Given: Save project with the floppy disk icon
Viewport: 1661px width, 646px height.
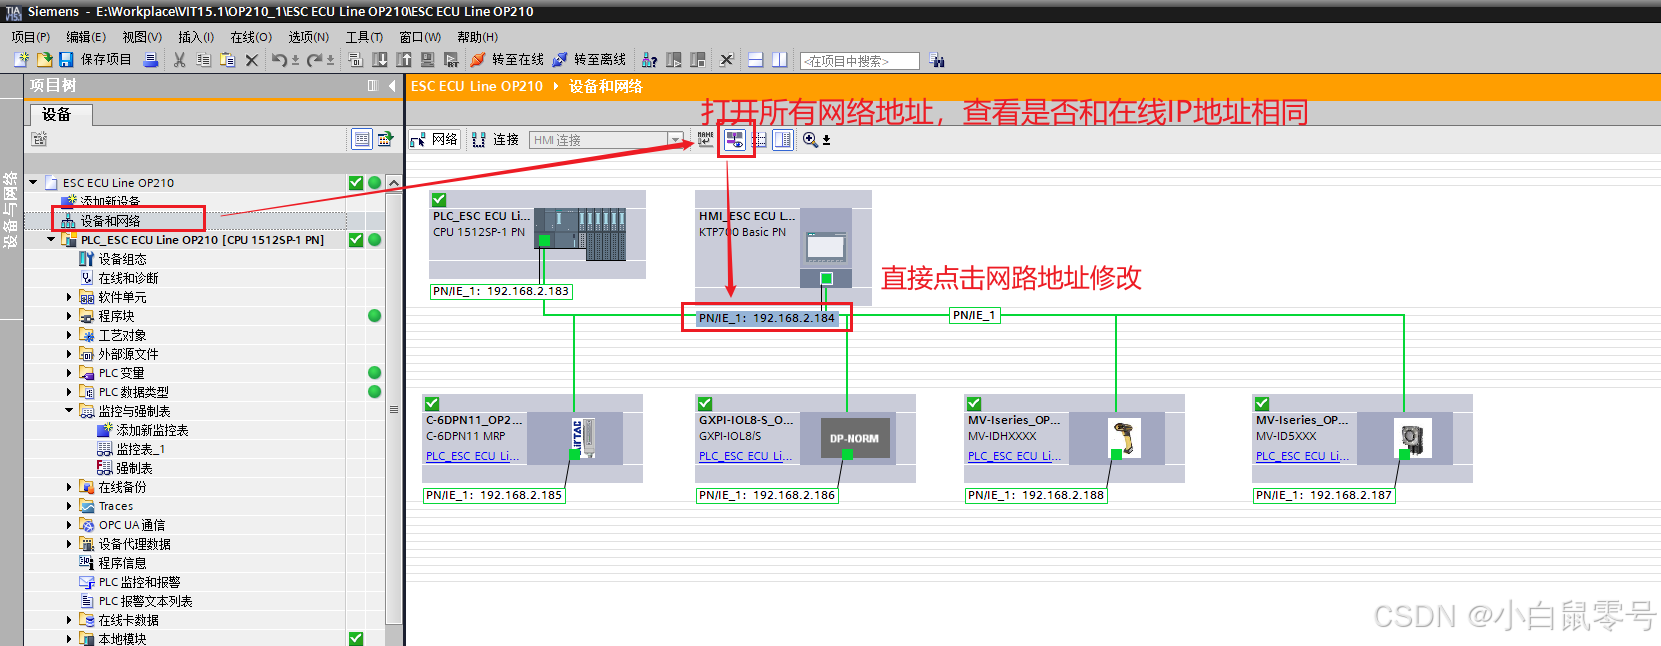Looking at the screenshot, I should [x=65, y=60].
